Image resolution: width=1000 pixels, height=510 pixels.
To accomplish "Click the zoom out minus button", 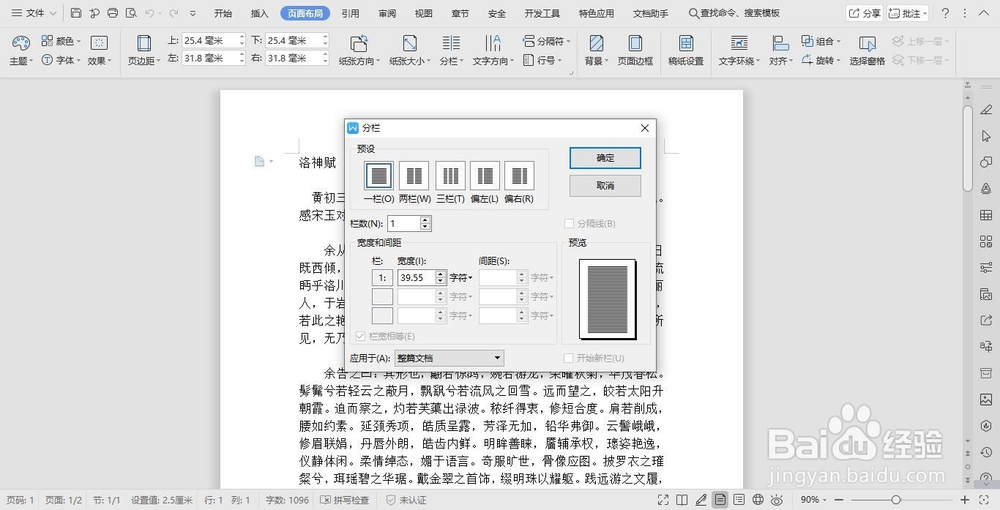I will pyautogui.click(x=839, y=500).
